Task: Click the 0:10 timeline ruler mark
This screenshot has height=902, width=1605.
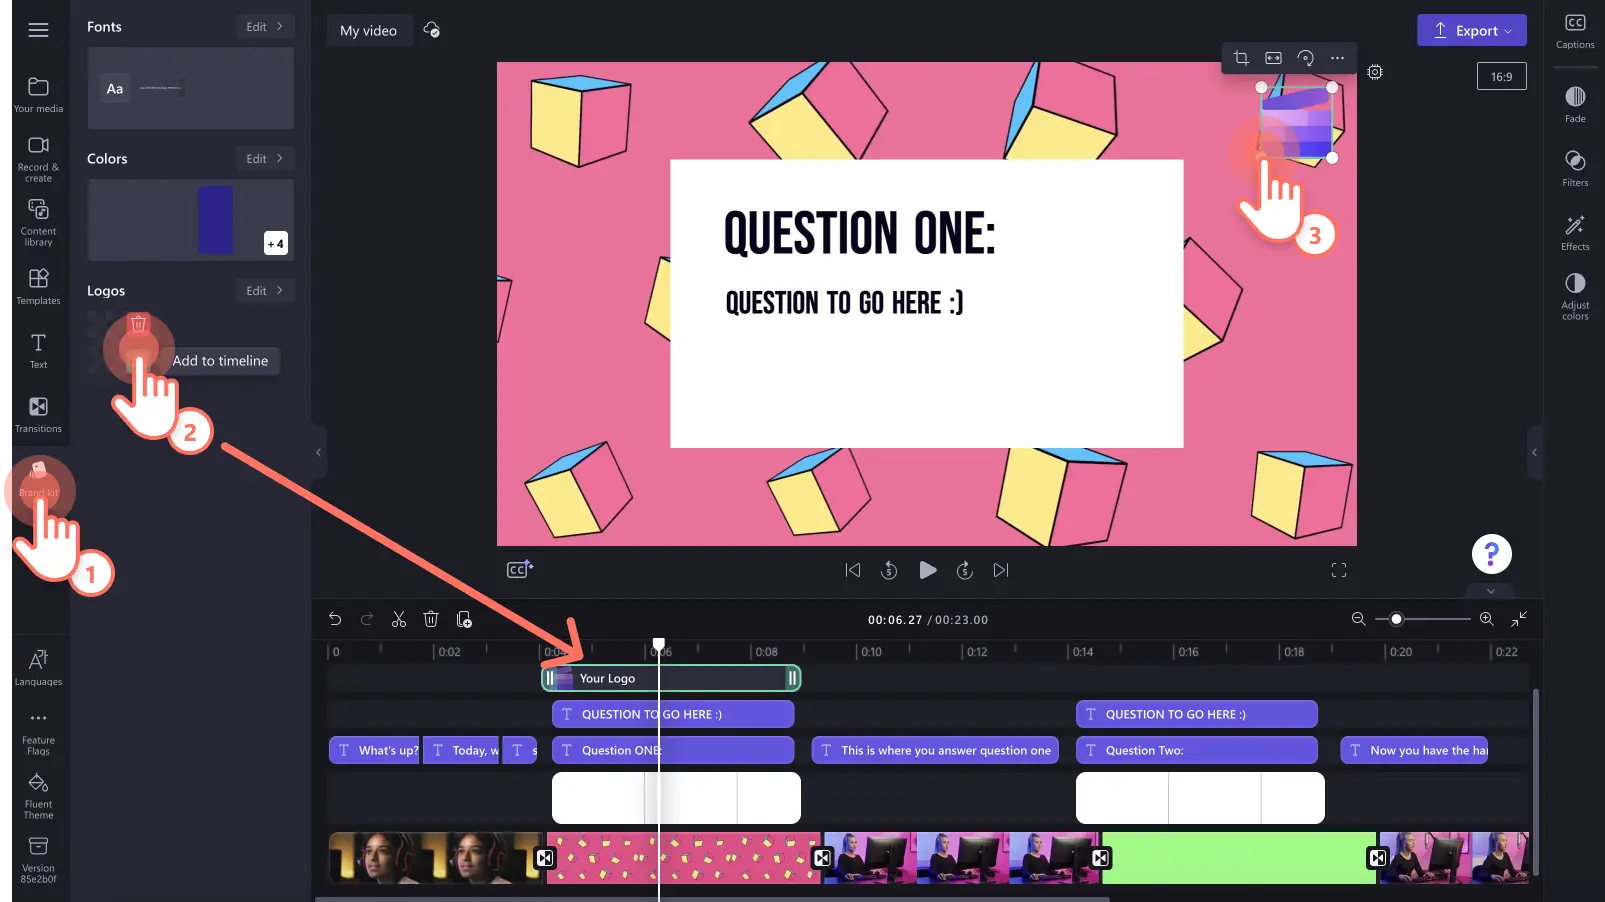Action: pos(872,652)
